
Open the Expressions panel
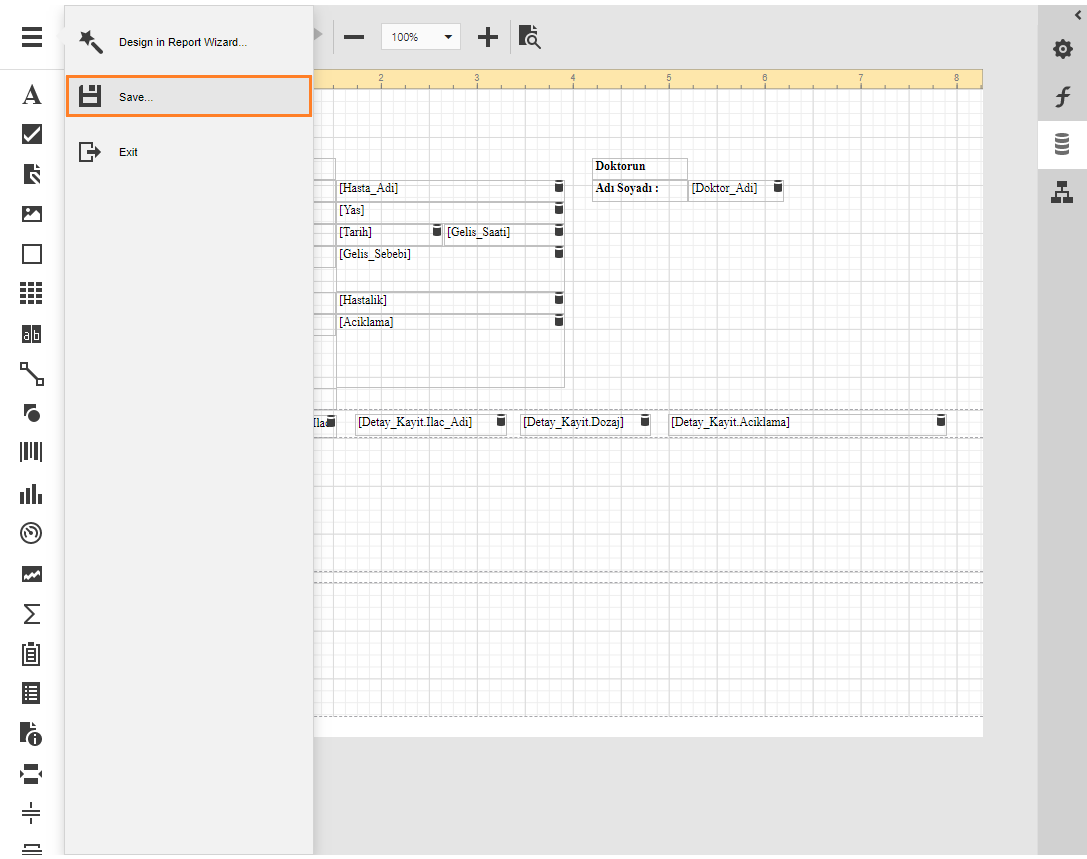coord(1062,97)
